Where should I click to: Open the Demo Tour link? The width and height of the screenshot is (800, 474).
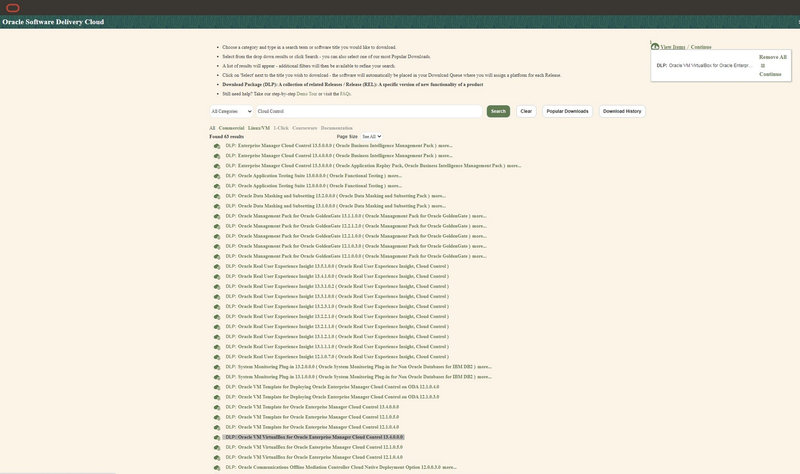point(307,94)
